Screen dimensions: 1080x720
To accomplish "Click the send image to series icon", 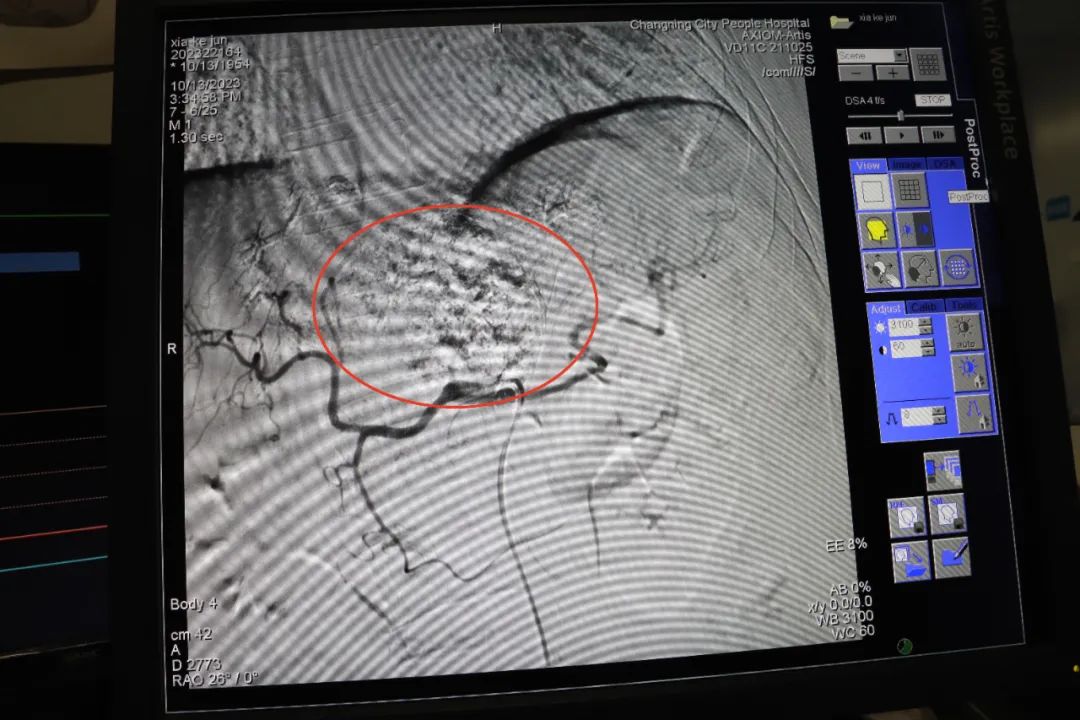I will tap(942, 471).
